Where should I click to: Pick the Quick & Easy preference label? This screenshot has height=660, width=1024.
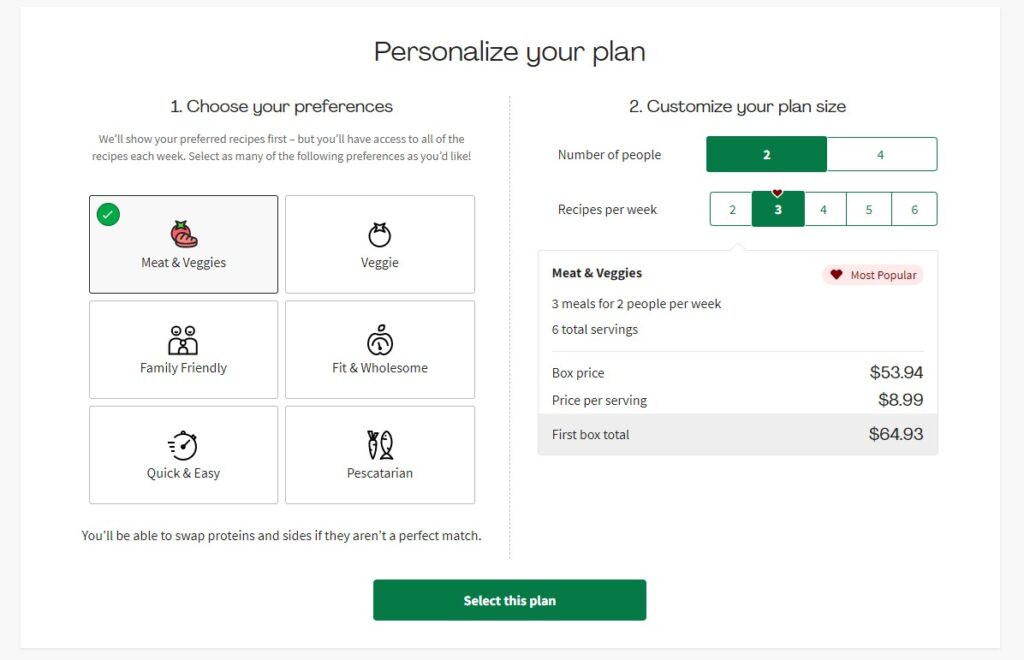click(x=183, y=474)
